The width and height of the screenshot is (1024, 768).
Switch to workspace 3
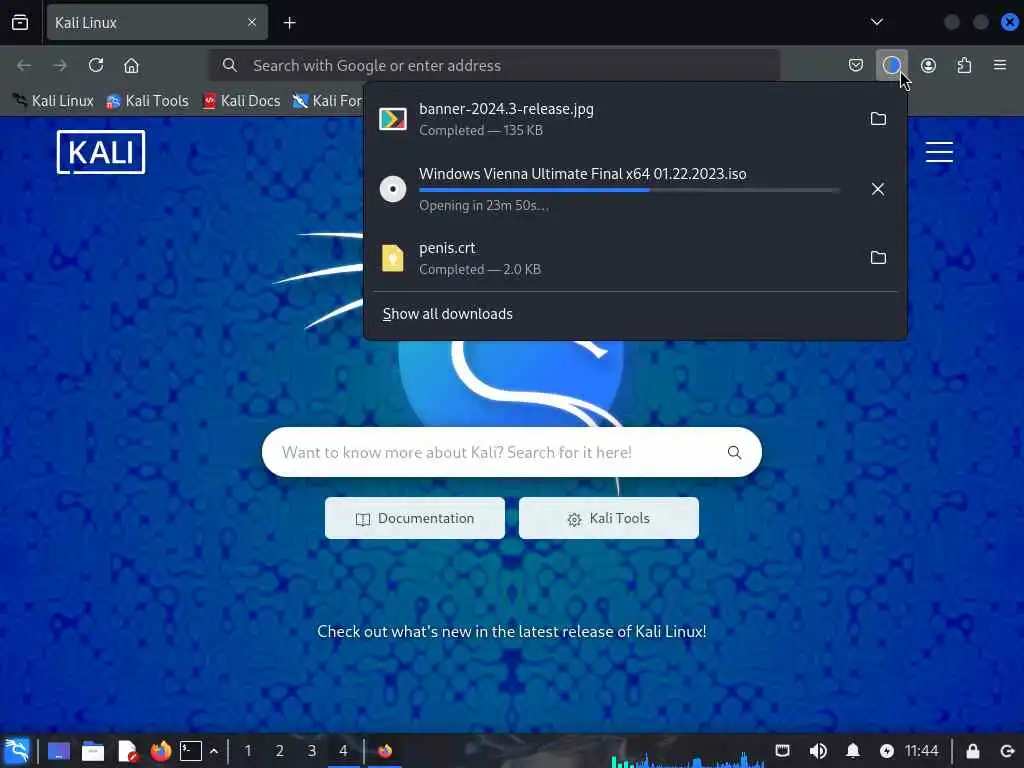click(x=312, y=751)
